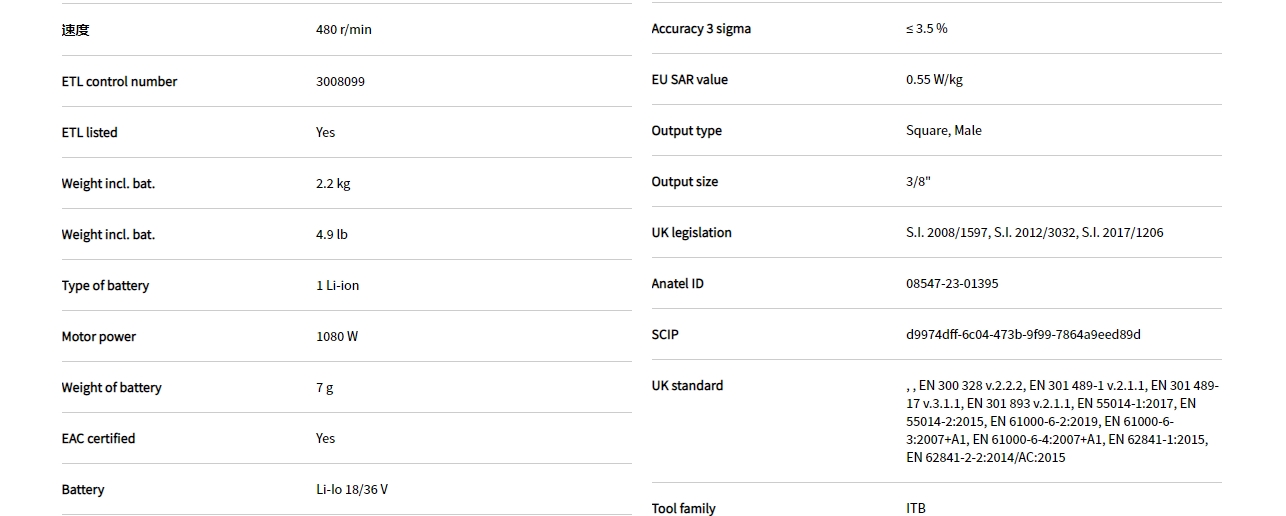Click the UK standard EN list text
The image size is (1286, 516).
click(x=1060, y=421)
